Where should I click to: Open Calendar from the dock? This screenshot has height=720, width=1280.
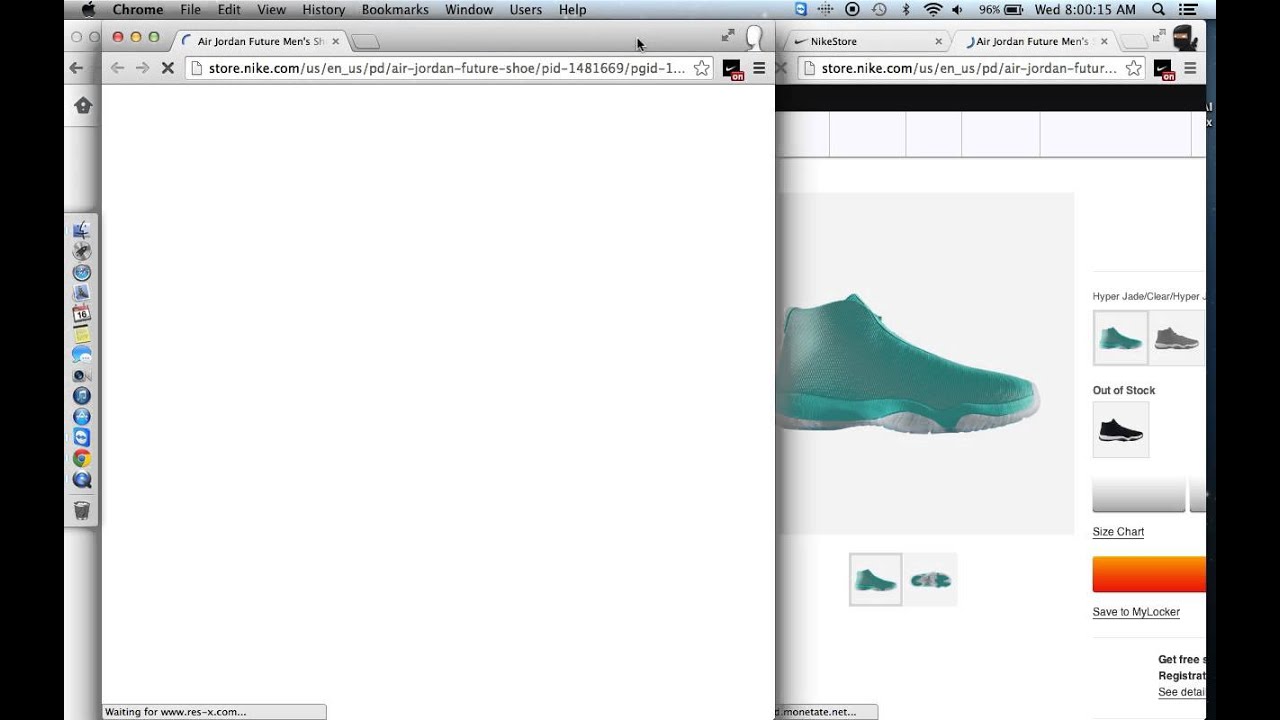pos(82,314)
